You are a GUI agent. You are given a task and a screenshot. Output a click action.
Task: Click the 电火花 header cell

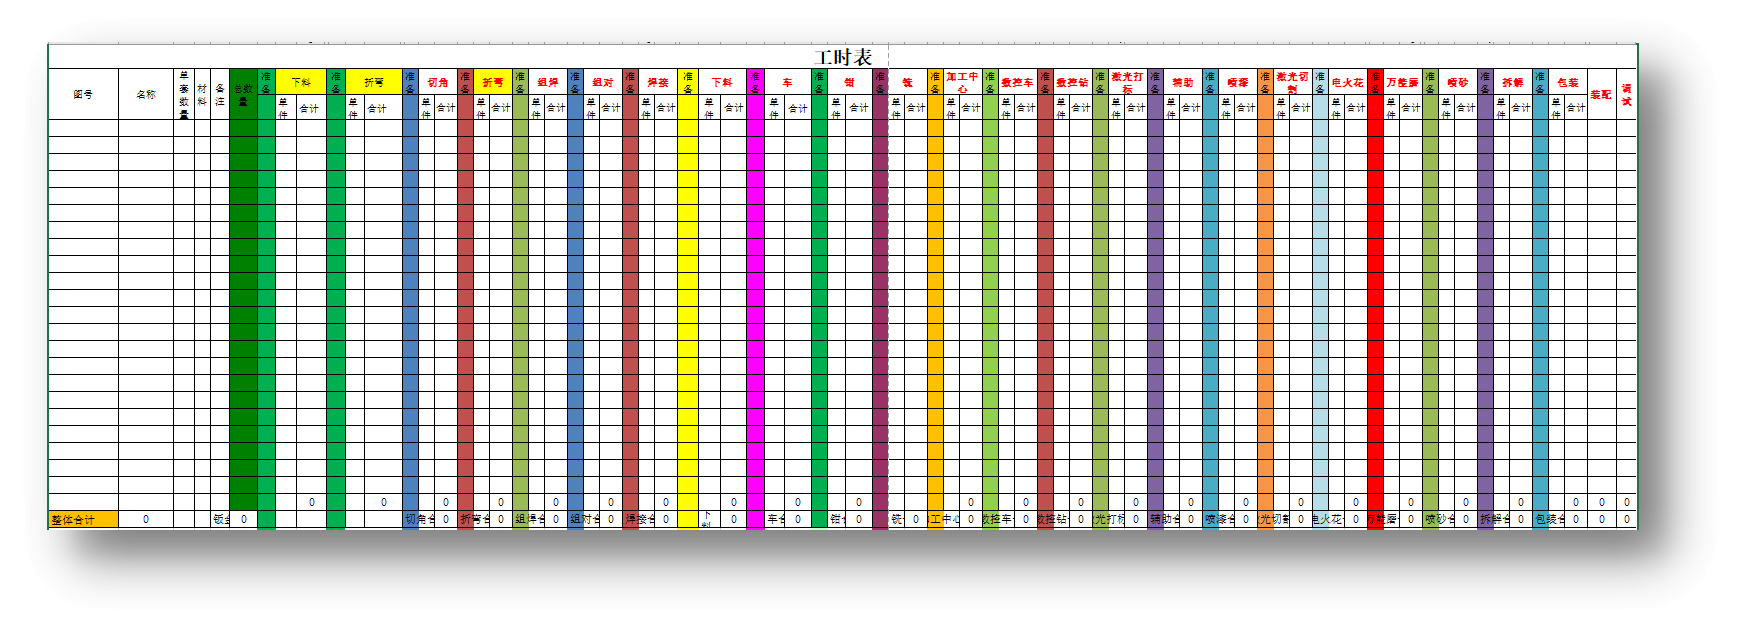[x=1347, y=82]
